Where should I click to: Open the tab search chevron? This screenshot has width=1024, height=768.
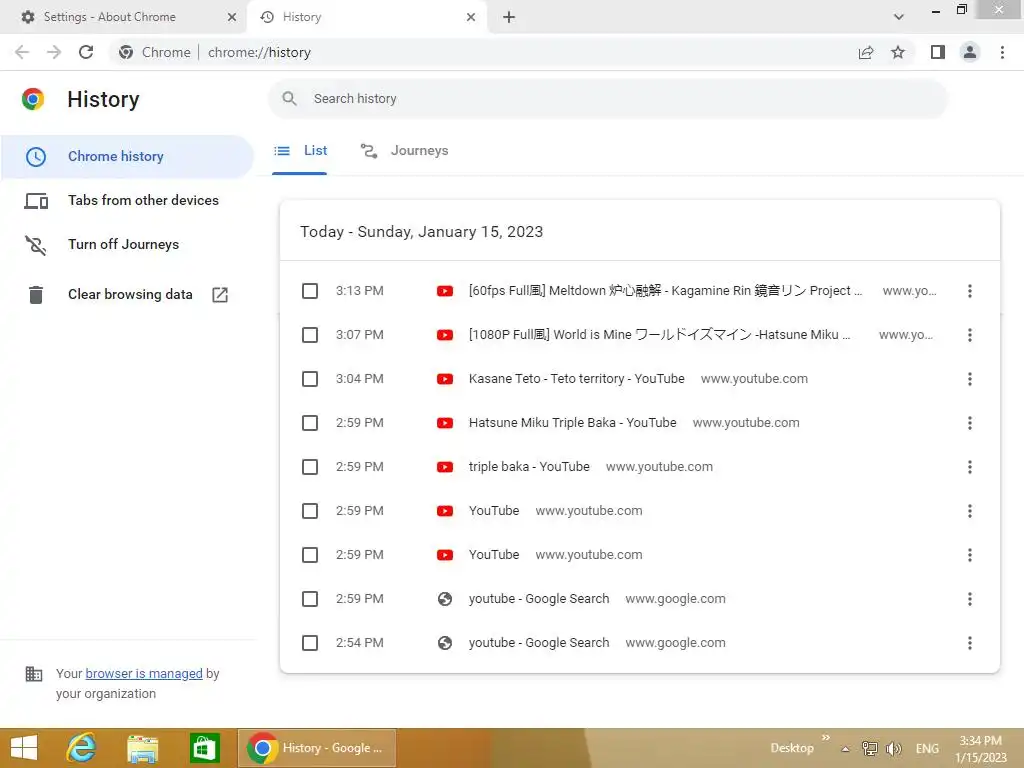[x=899, y=17]
